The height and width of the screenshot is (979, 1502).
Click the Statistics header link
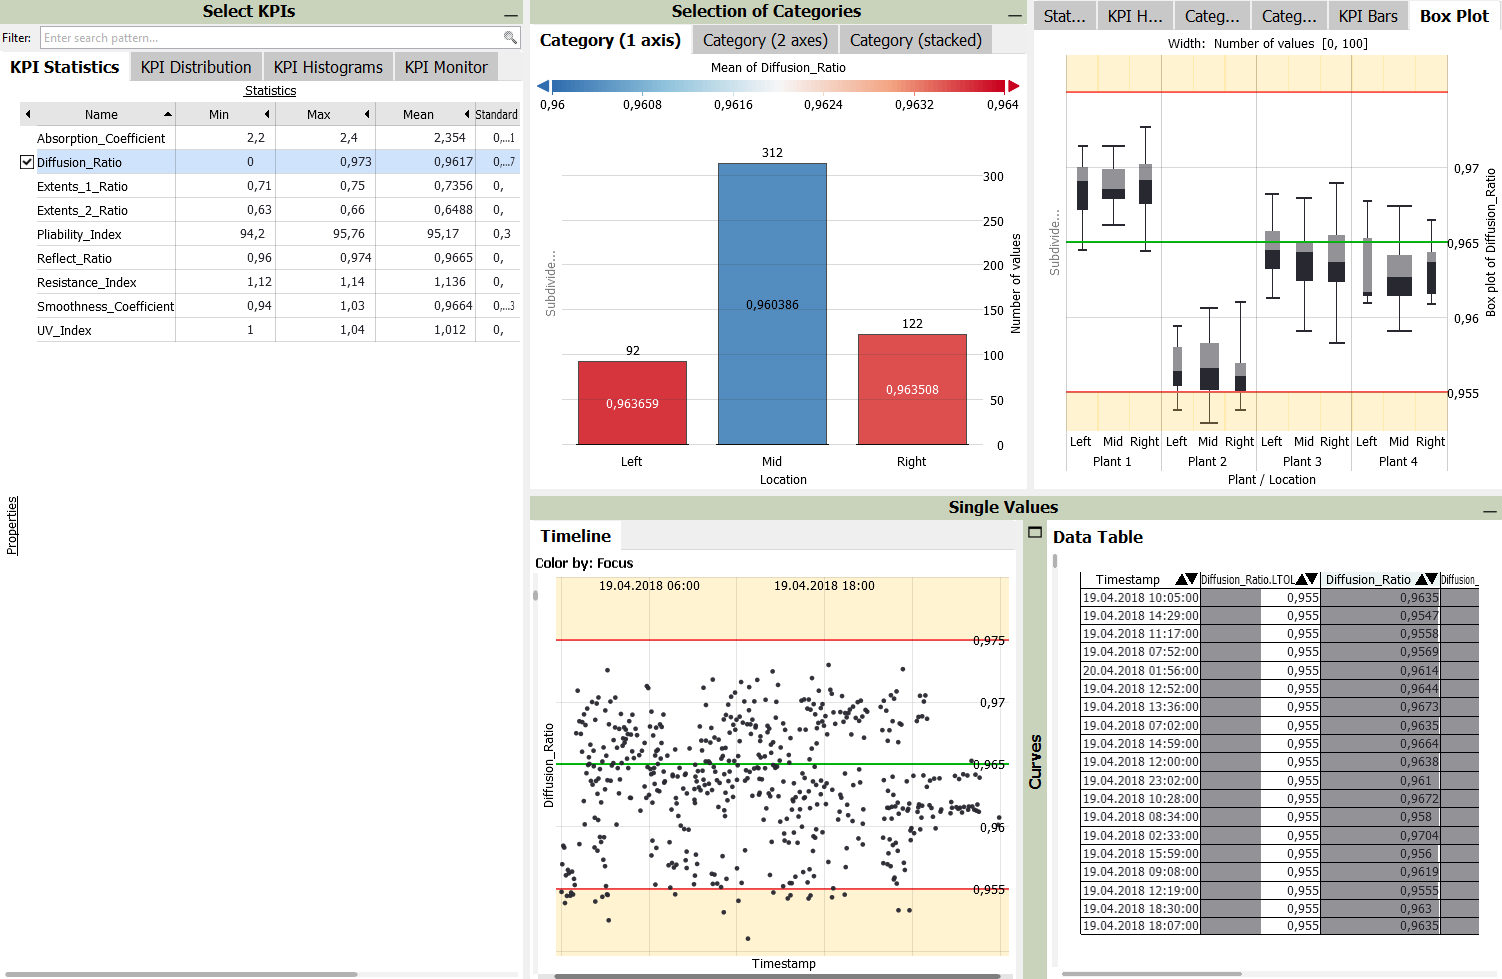point(270,91)
